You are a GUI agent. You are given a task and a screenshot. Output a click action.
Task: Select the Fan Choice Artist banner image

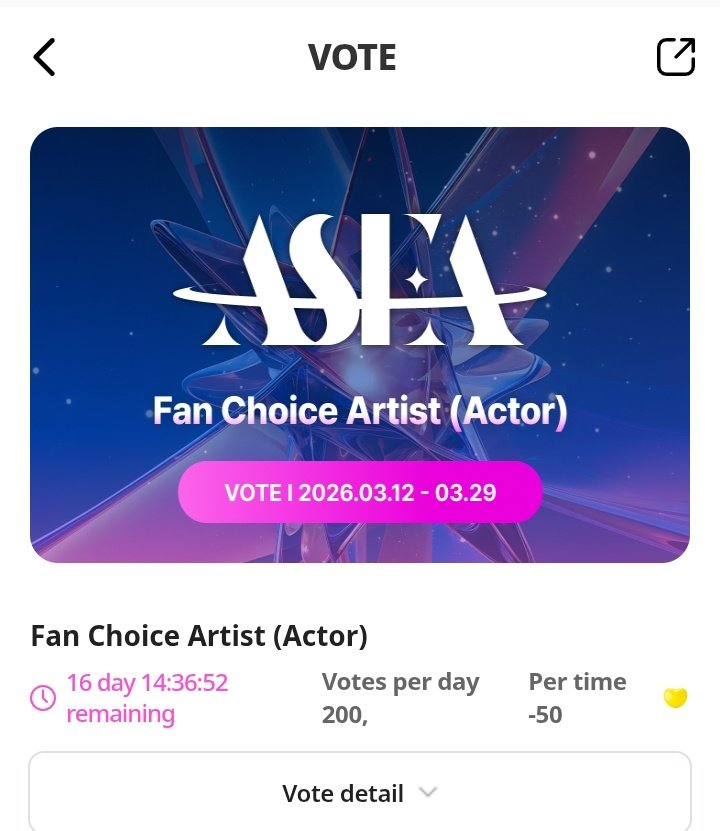click(360, 344)
